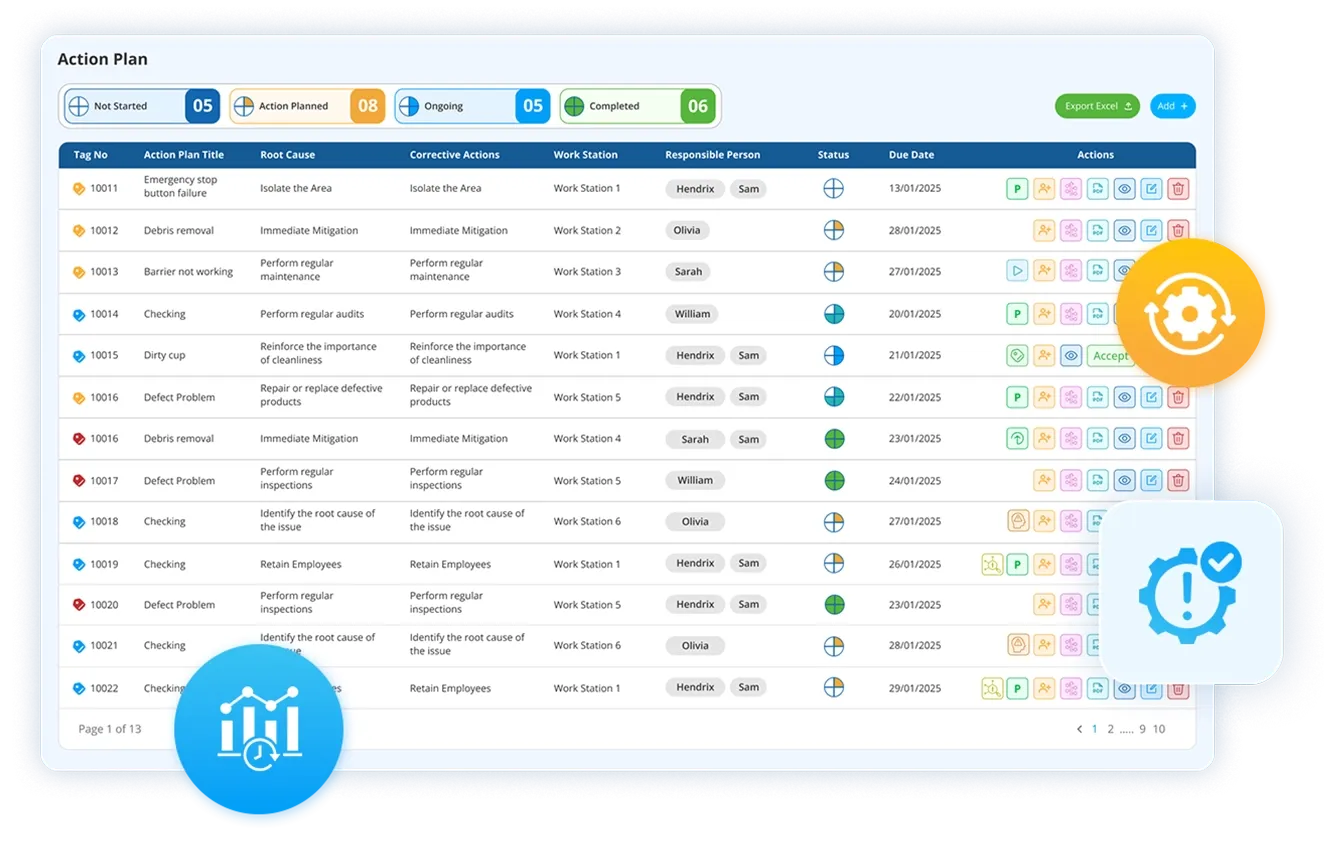The image size is (1324, 850).
Task: Click the green P icon on row 10014
Action: click(1017, 313)
